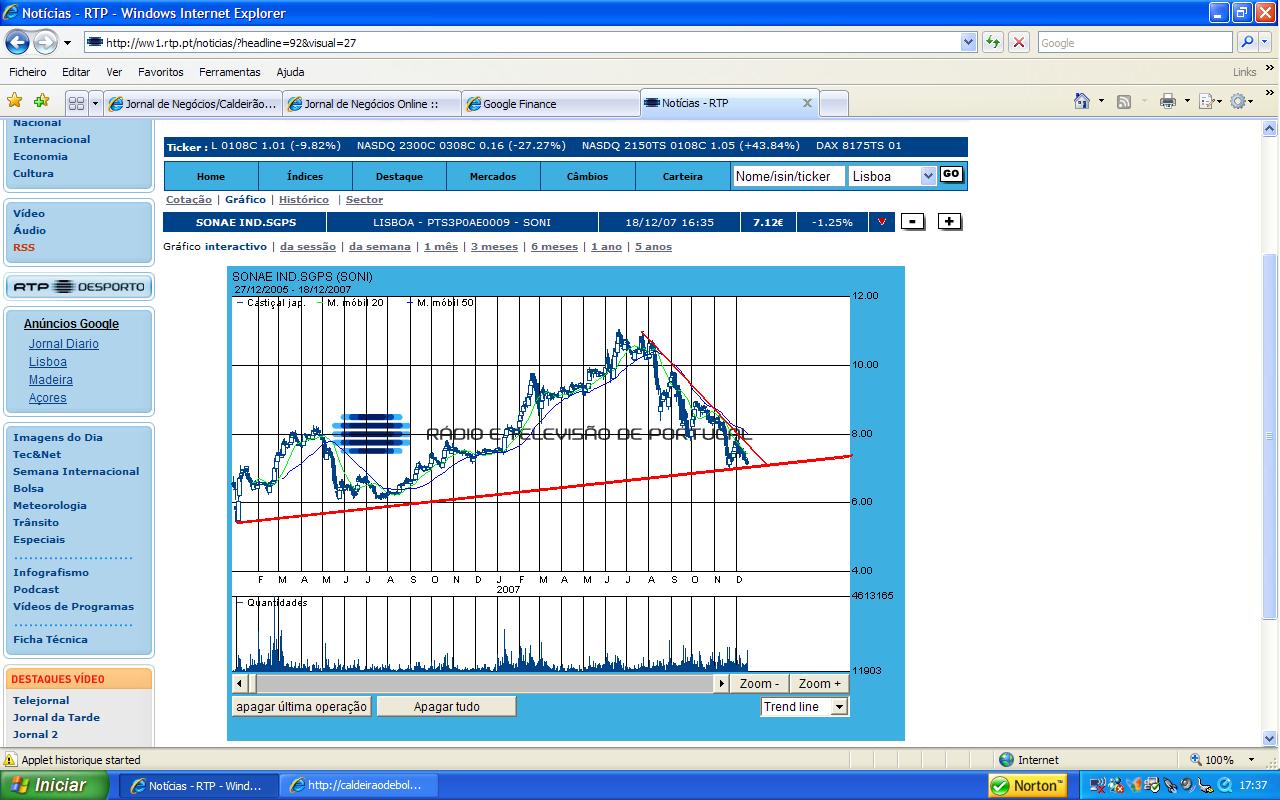Show the 3 meses chart period

[494, 247]
